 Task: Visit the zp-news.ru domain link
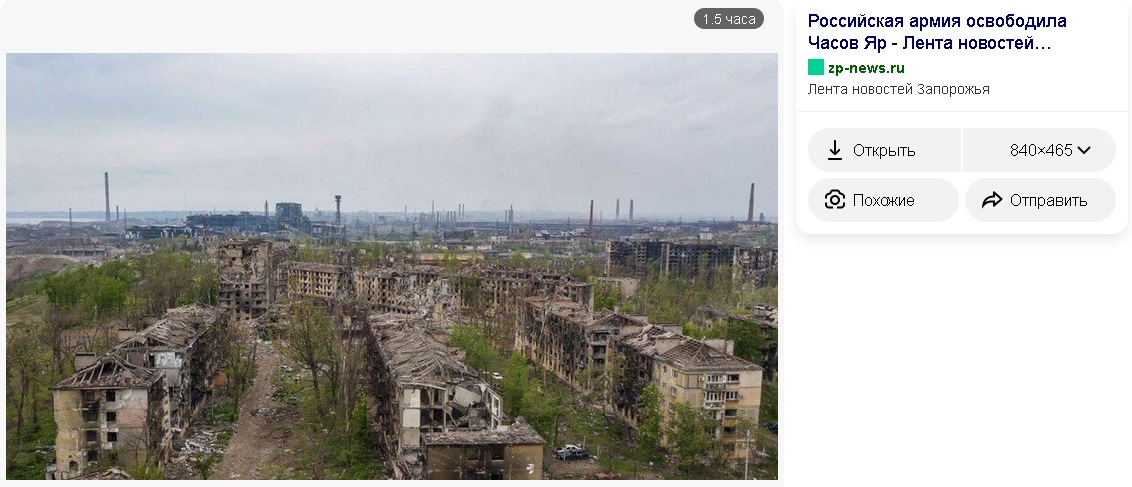click(866, 68)
